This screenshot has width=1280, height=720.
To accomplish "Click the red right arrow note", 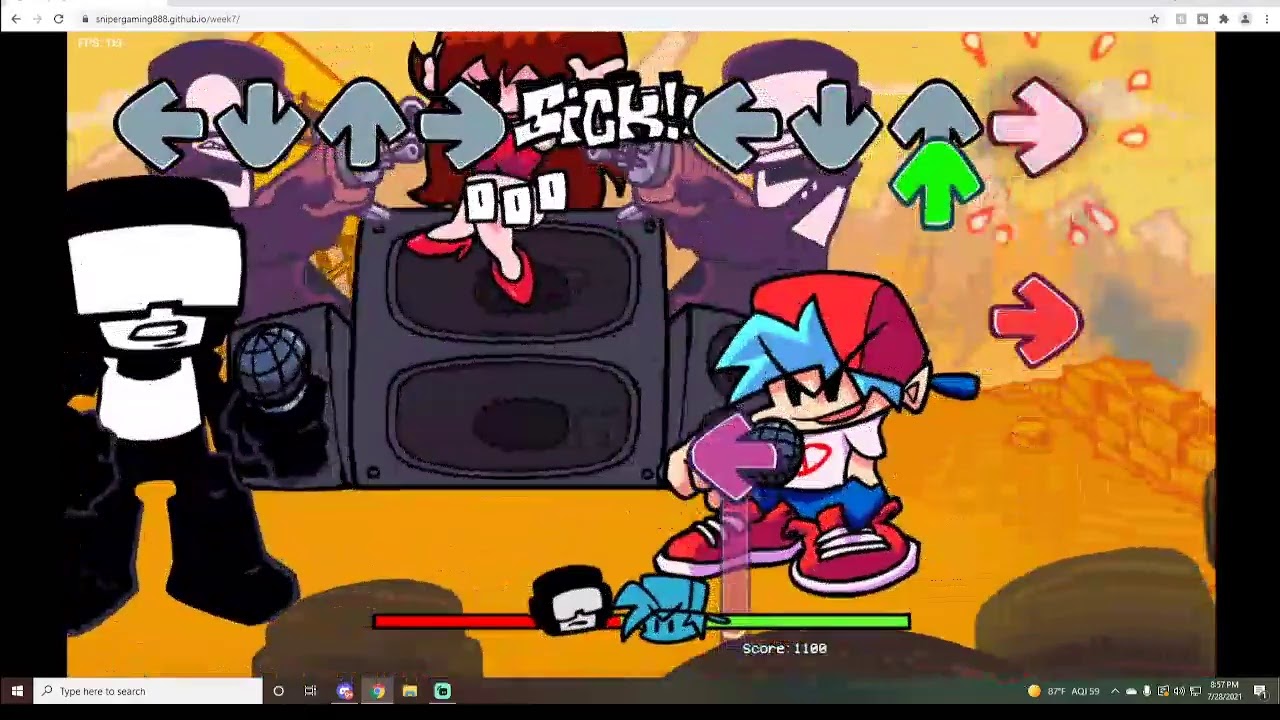I will pyautogui.click(x=1036, y=321).
